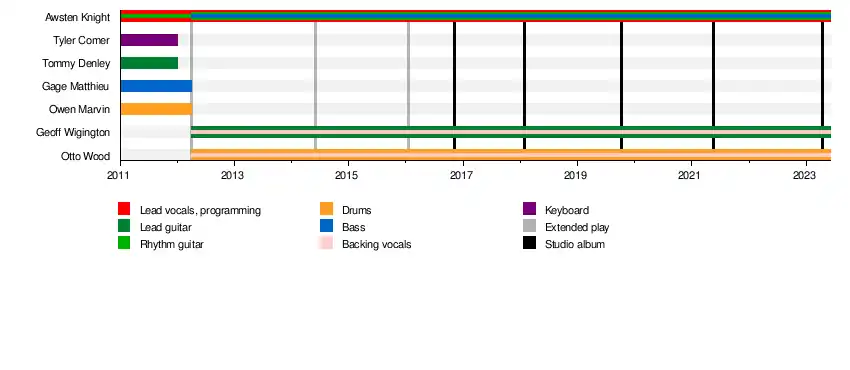
Task: Click the gray Extended play swatch
Action: pyautogui.click(x=529, y=226)
